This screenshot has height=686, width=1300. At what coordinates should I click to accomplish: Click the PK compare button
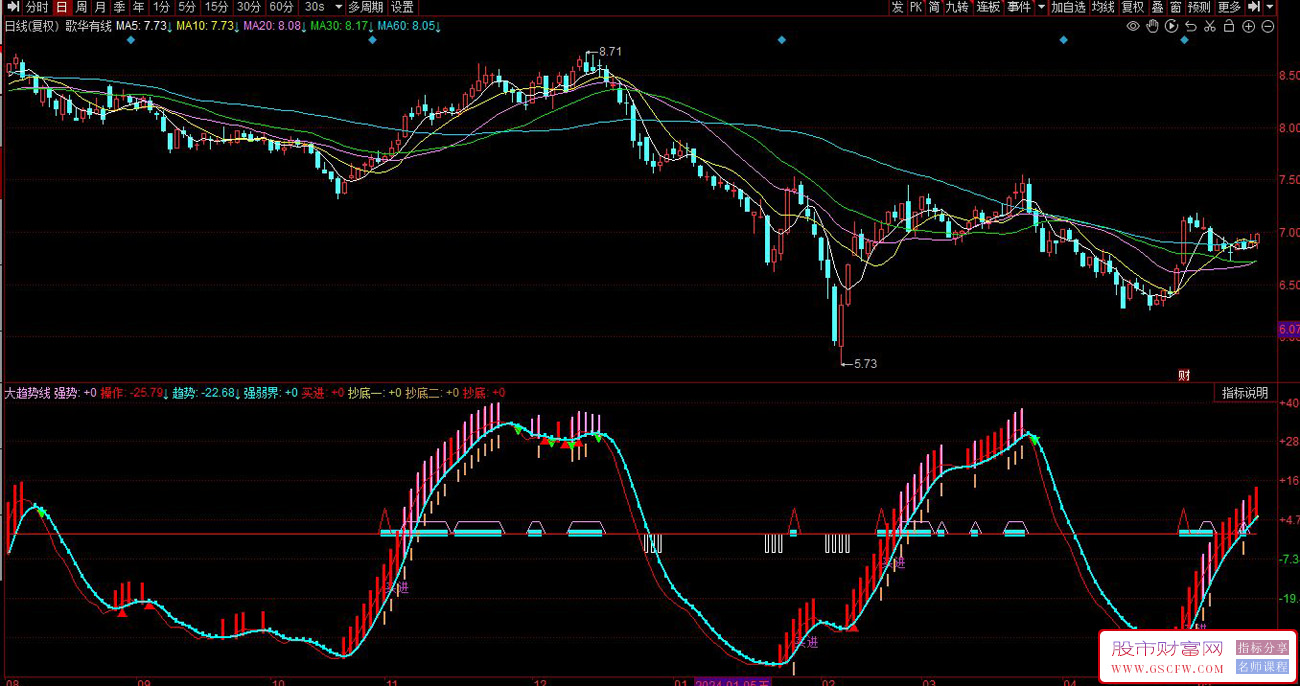(915, 7)
